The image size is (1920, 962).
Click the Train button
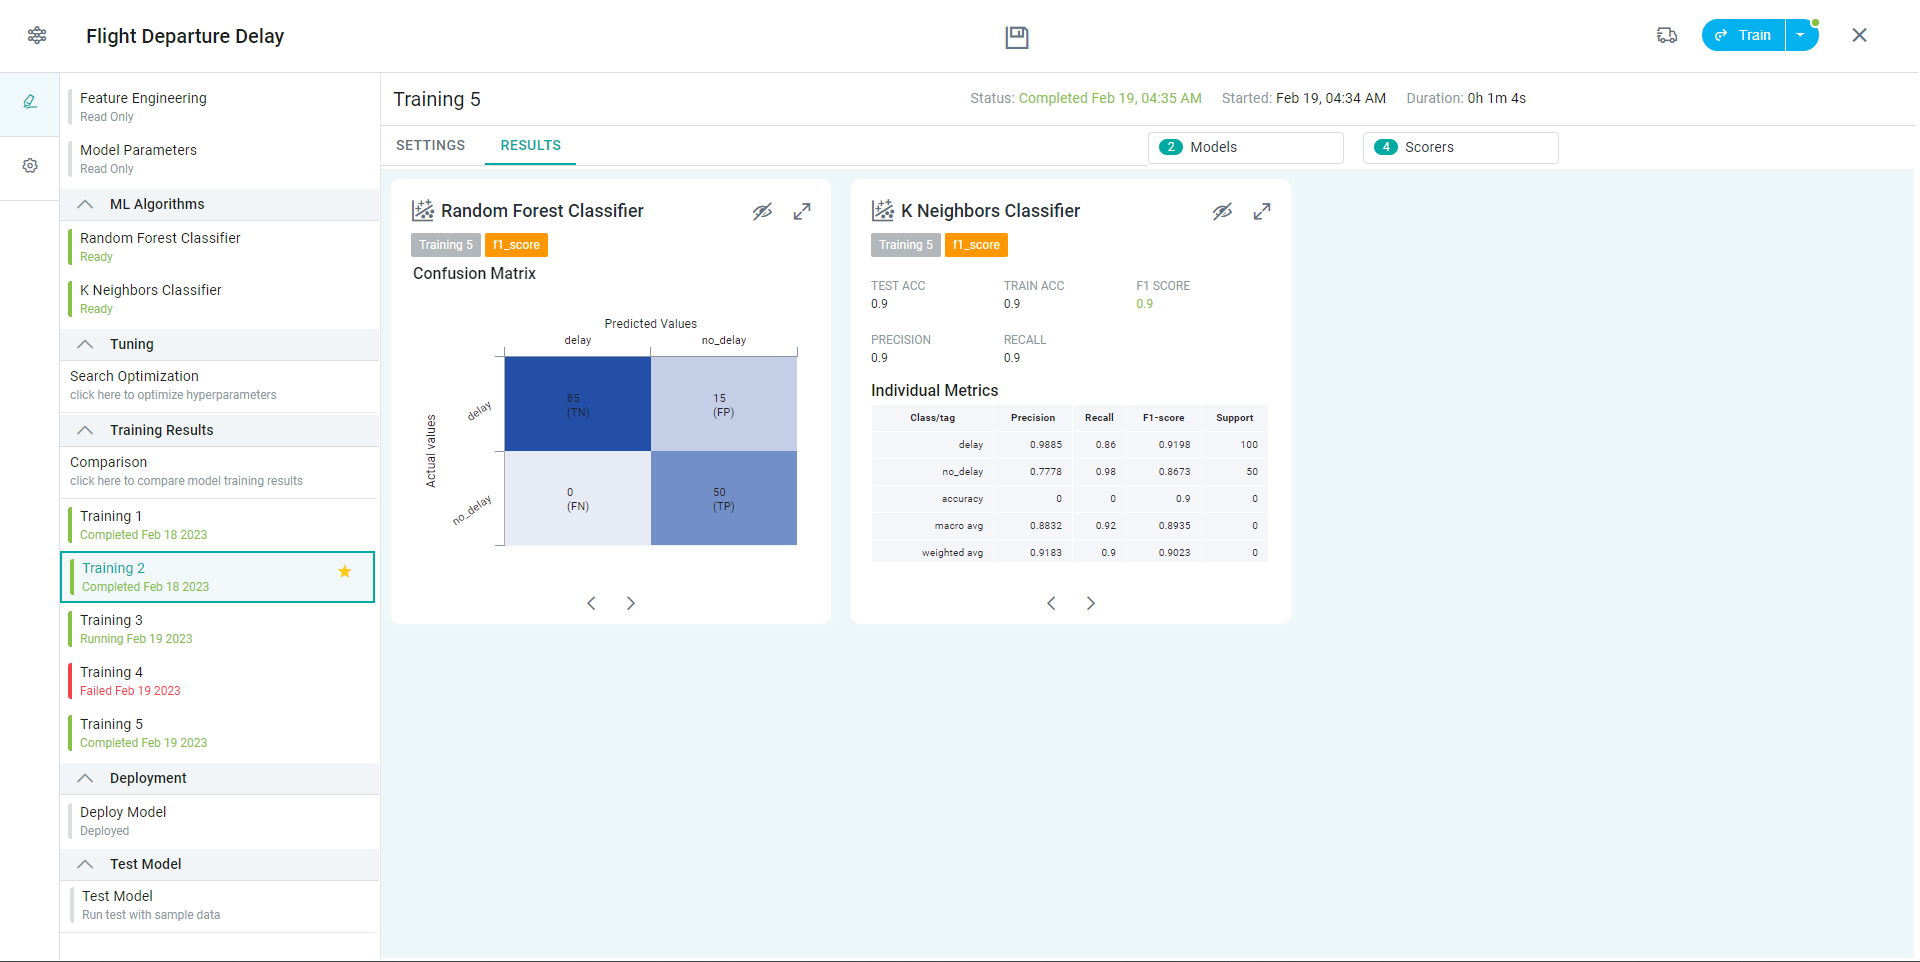pyautogui.click(x=1744, y=35)
